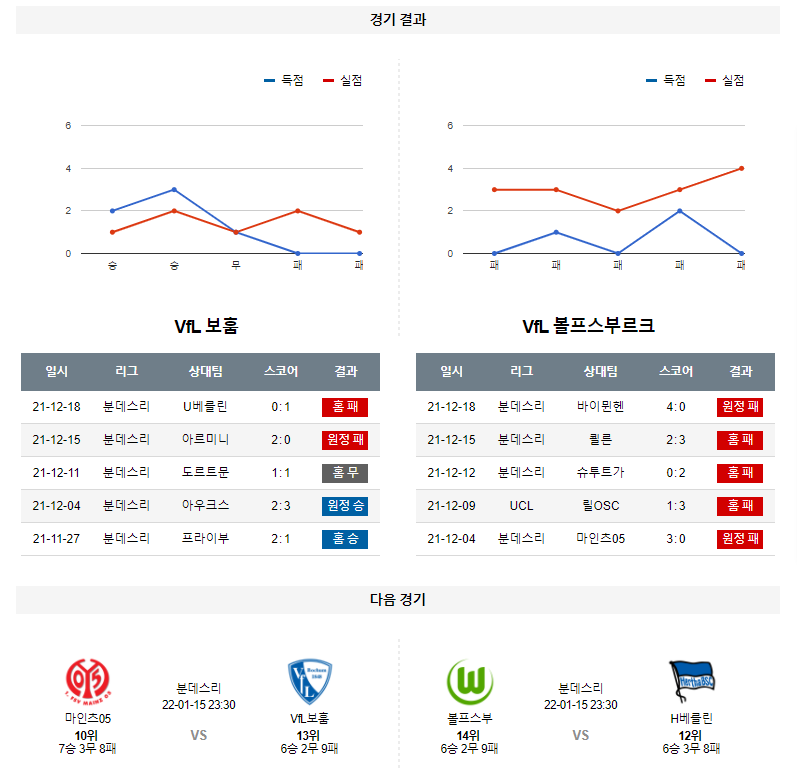This screenshot has height=779, width=797.
Task: Click the 원정 패 badge for 마인츠05 match
Action: [x=740, y=539]
